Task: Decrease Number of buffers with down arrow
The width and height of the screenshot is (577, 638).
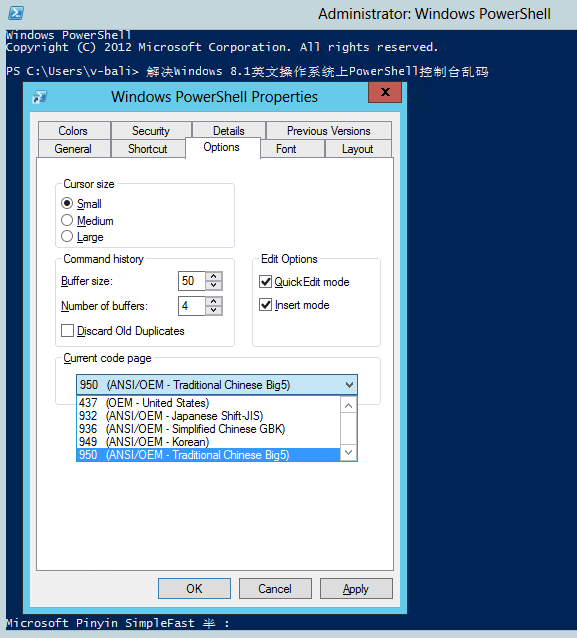Action: [214, 310]
